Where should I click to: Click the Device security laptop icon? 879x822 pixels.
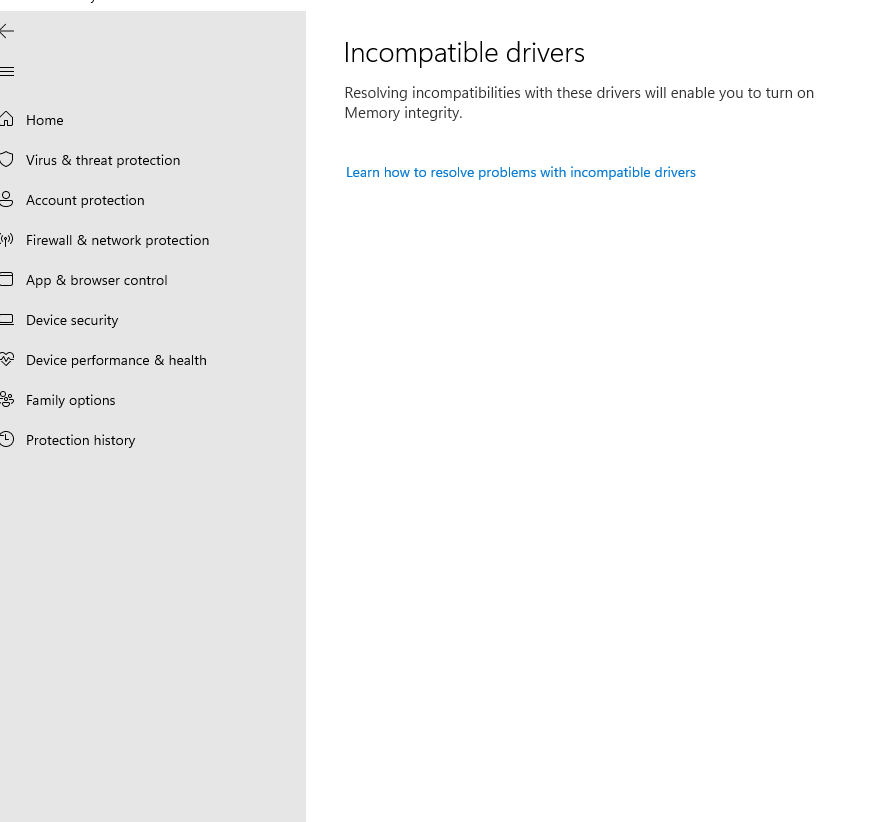tap(7, 320)
